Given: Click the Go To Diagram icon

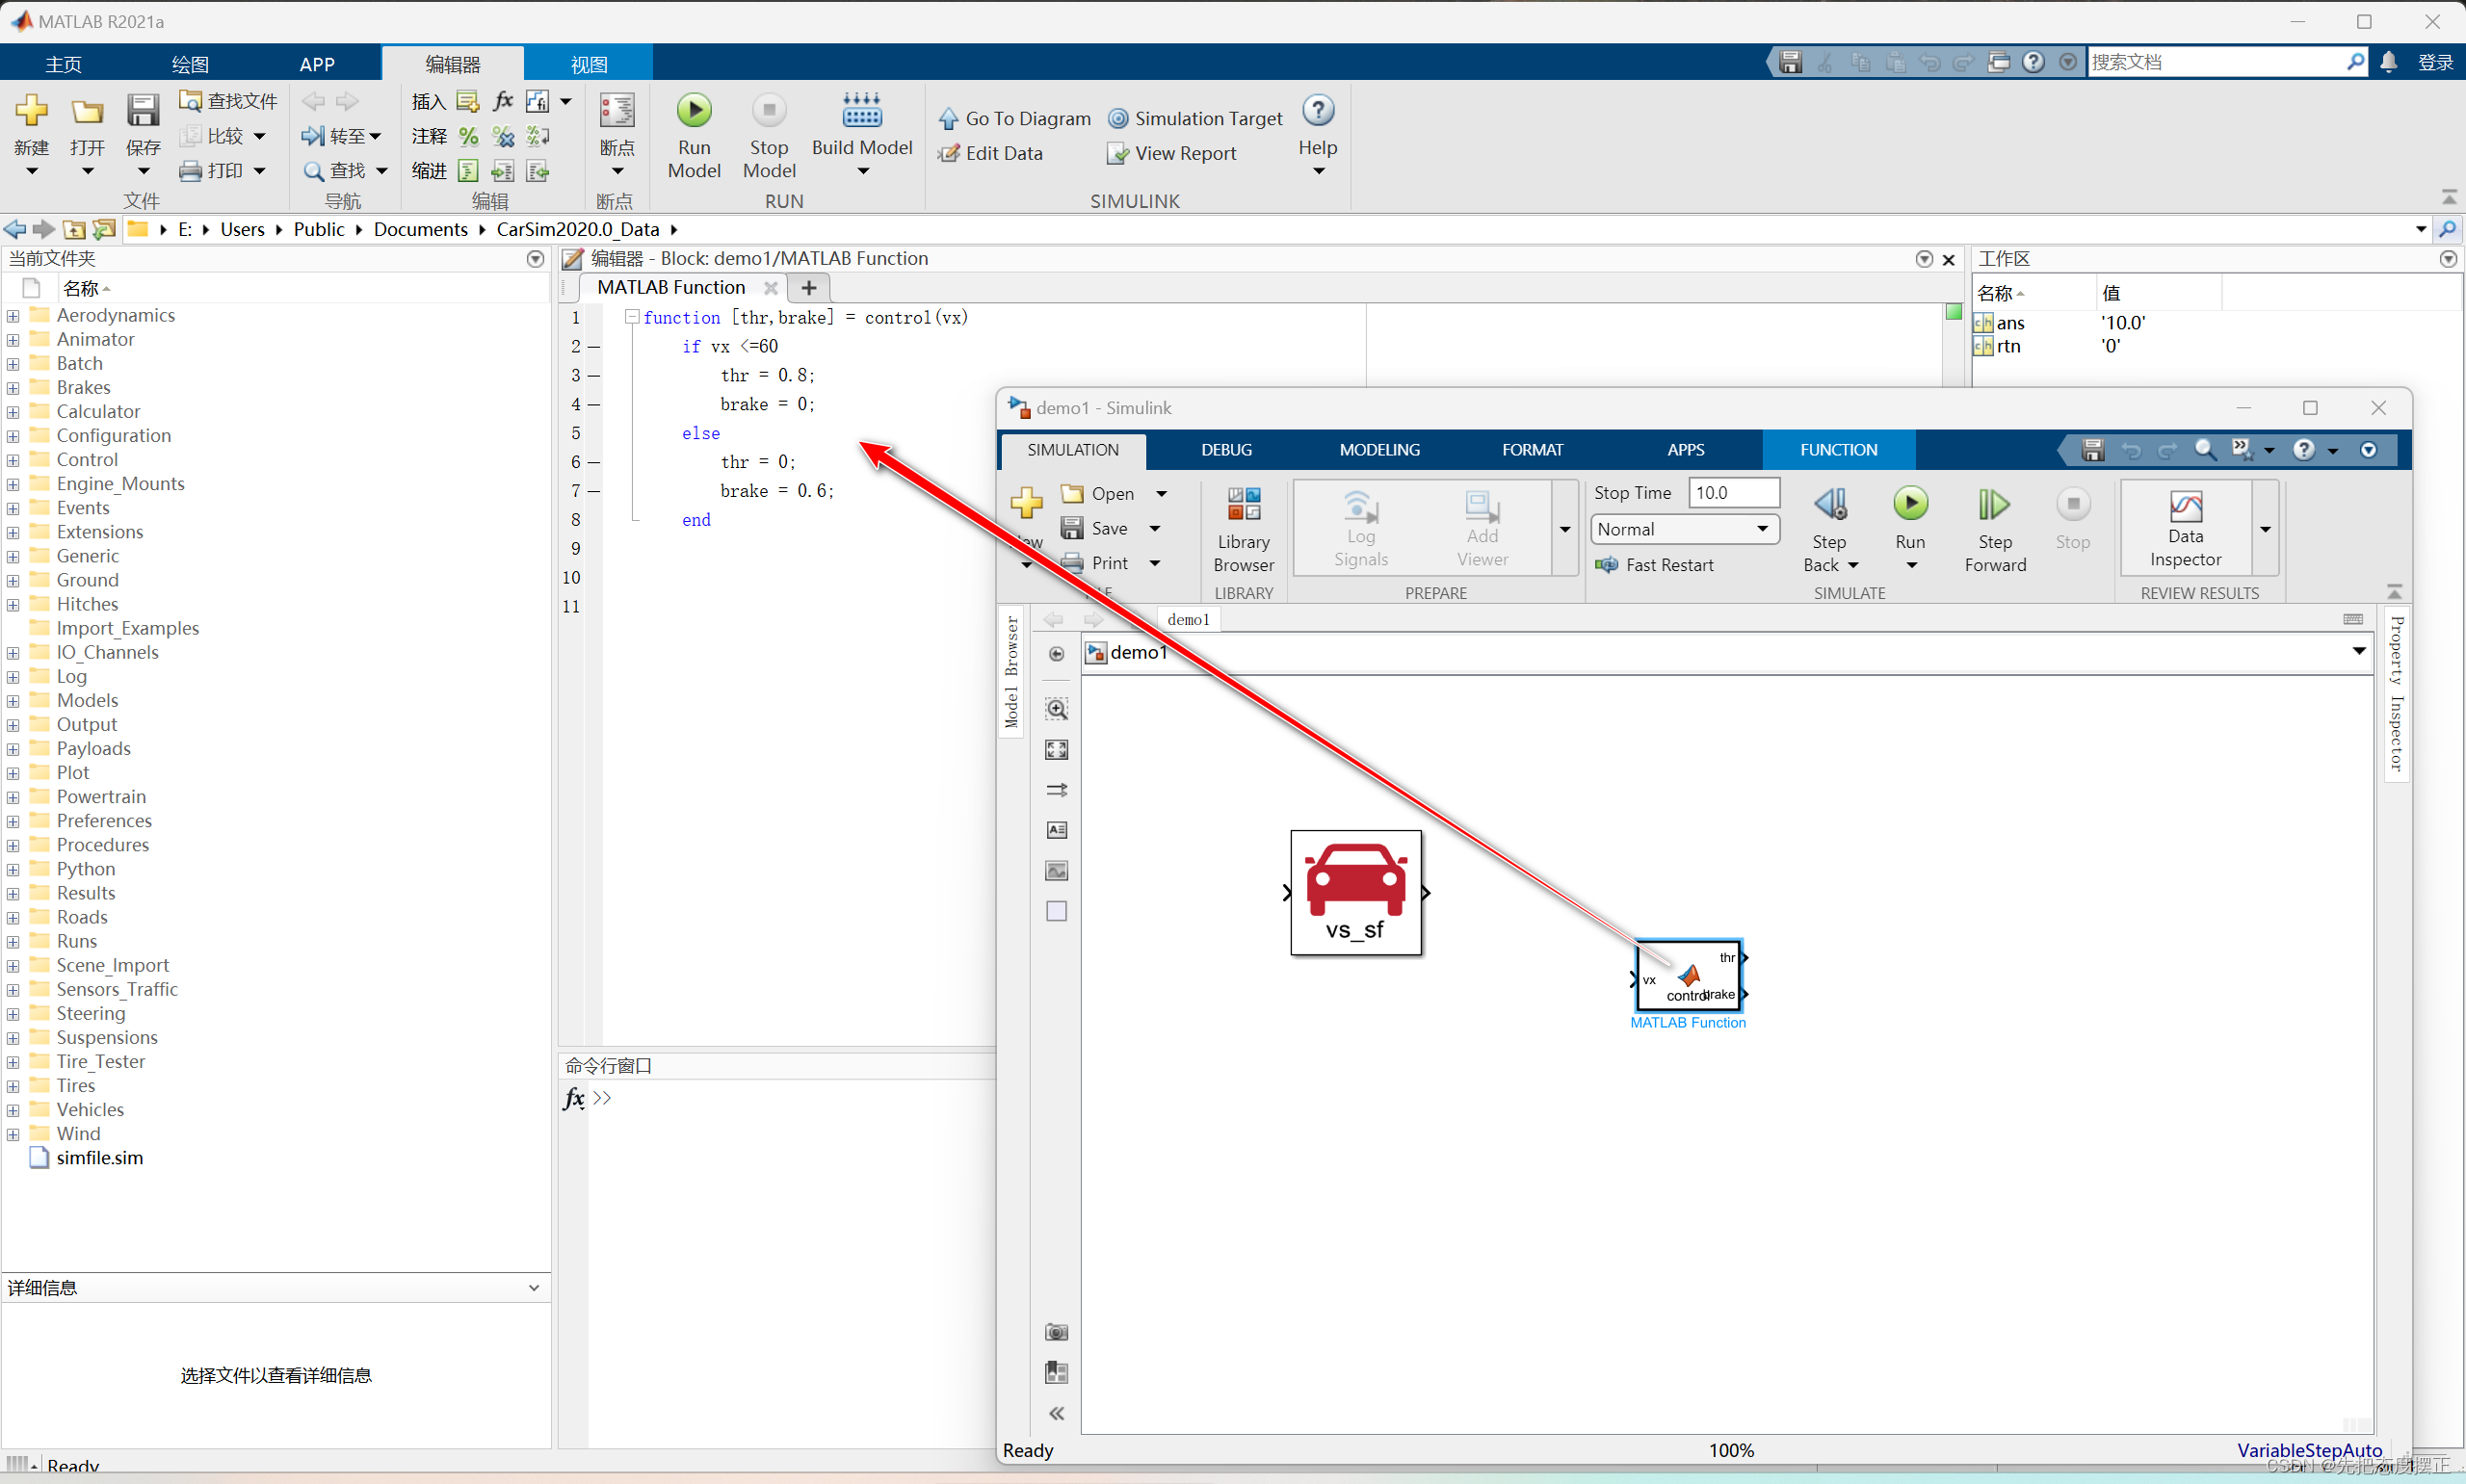Looking at the screenshot, I should pos(948,119).
